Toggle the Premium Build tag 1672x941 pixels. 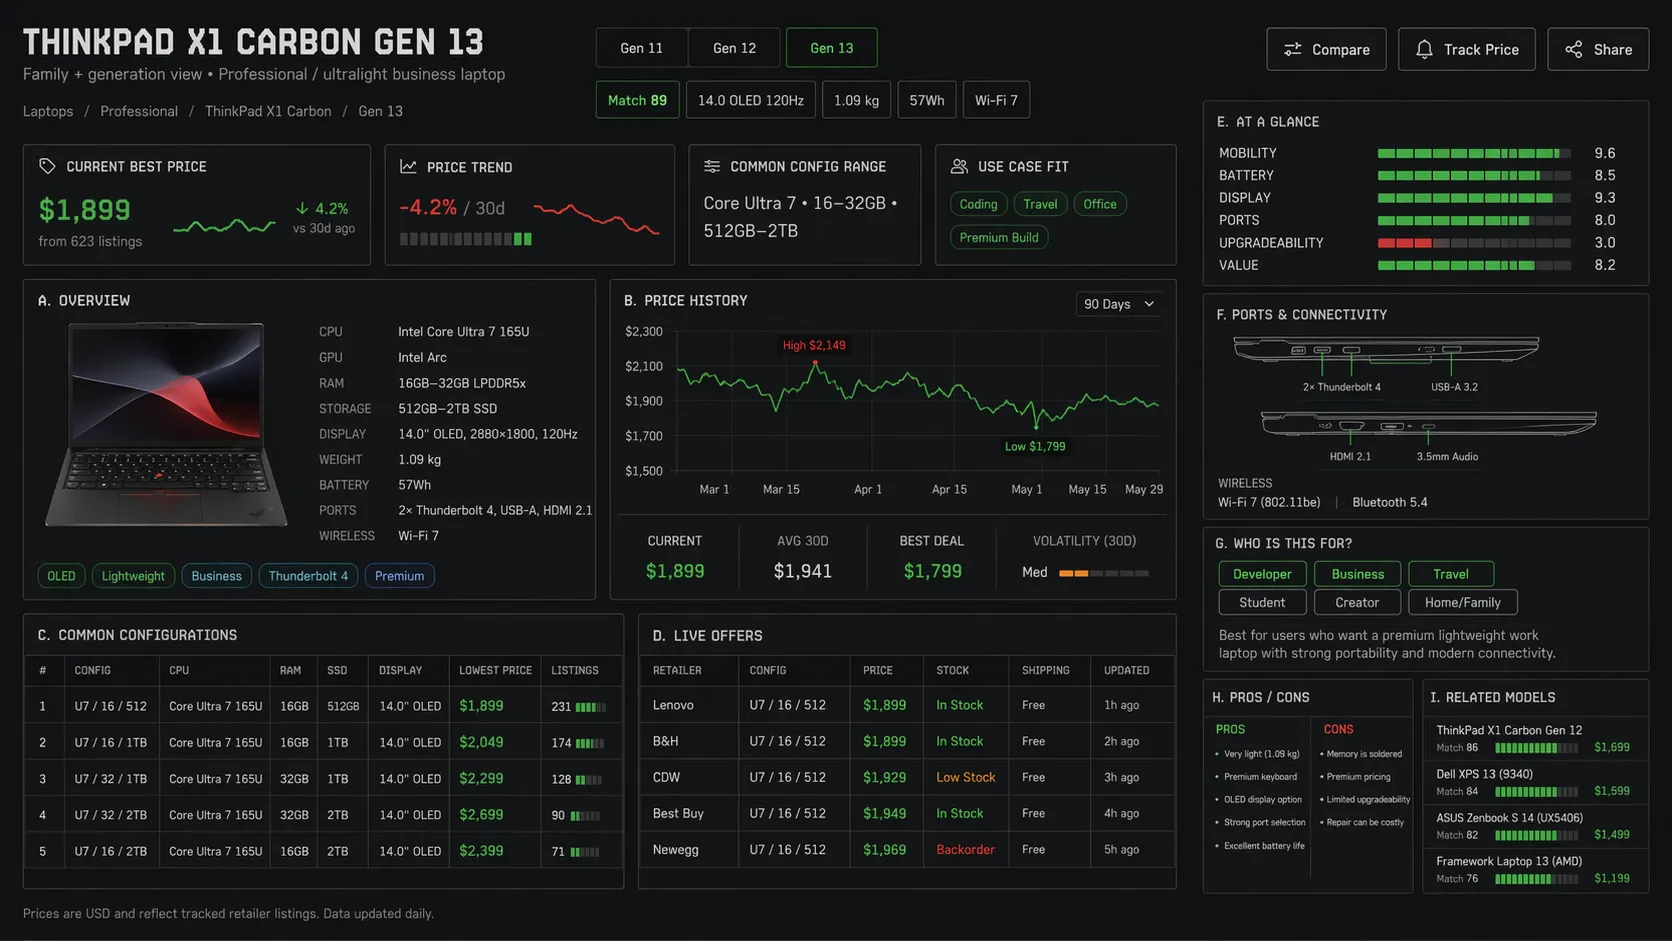[x=999, y=237]
